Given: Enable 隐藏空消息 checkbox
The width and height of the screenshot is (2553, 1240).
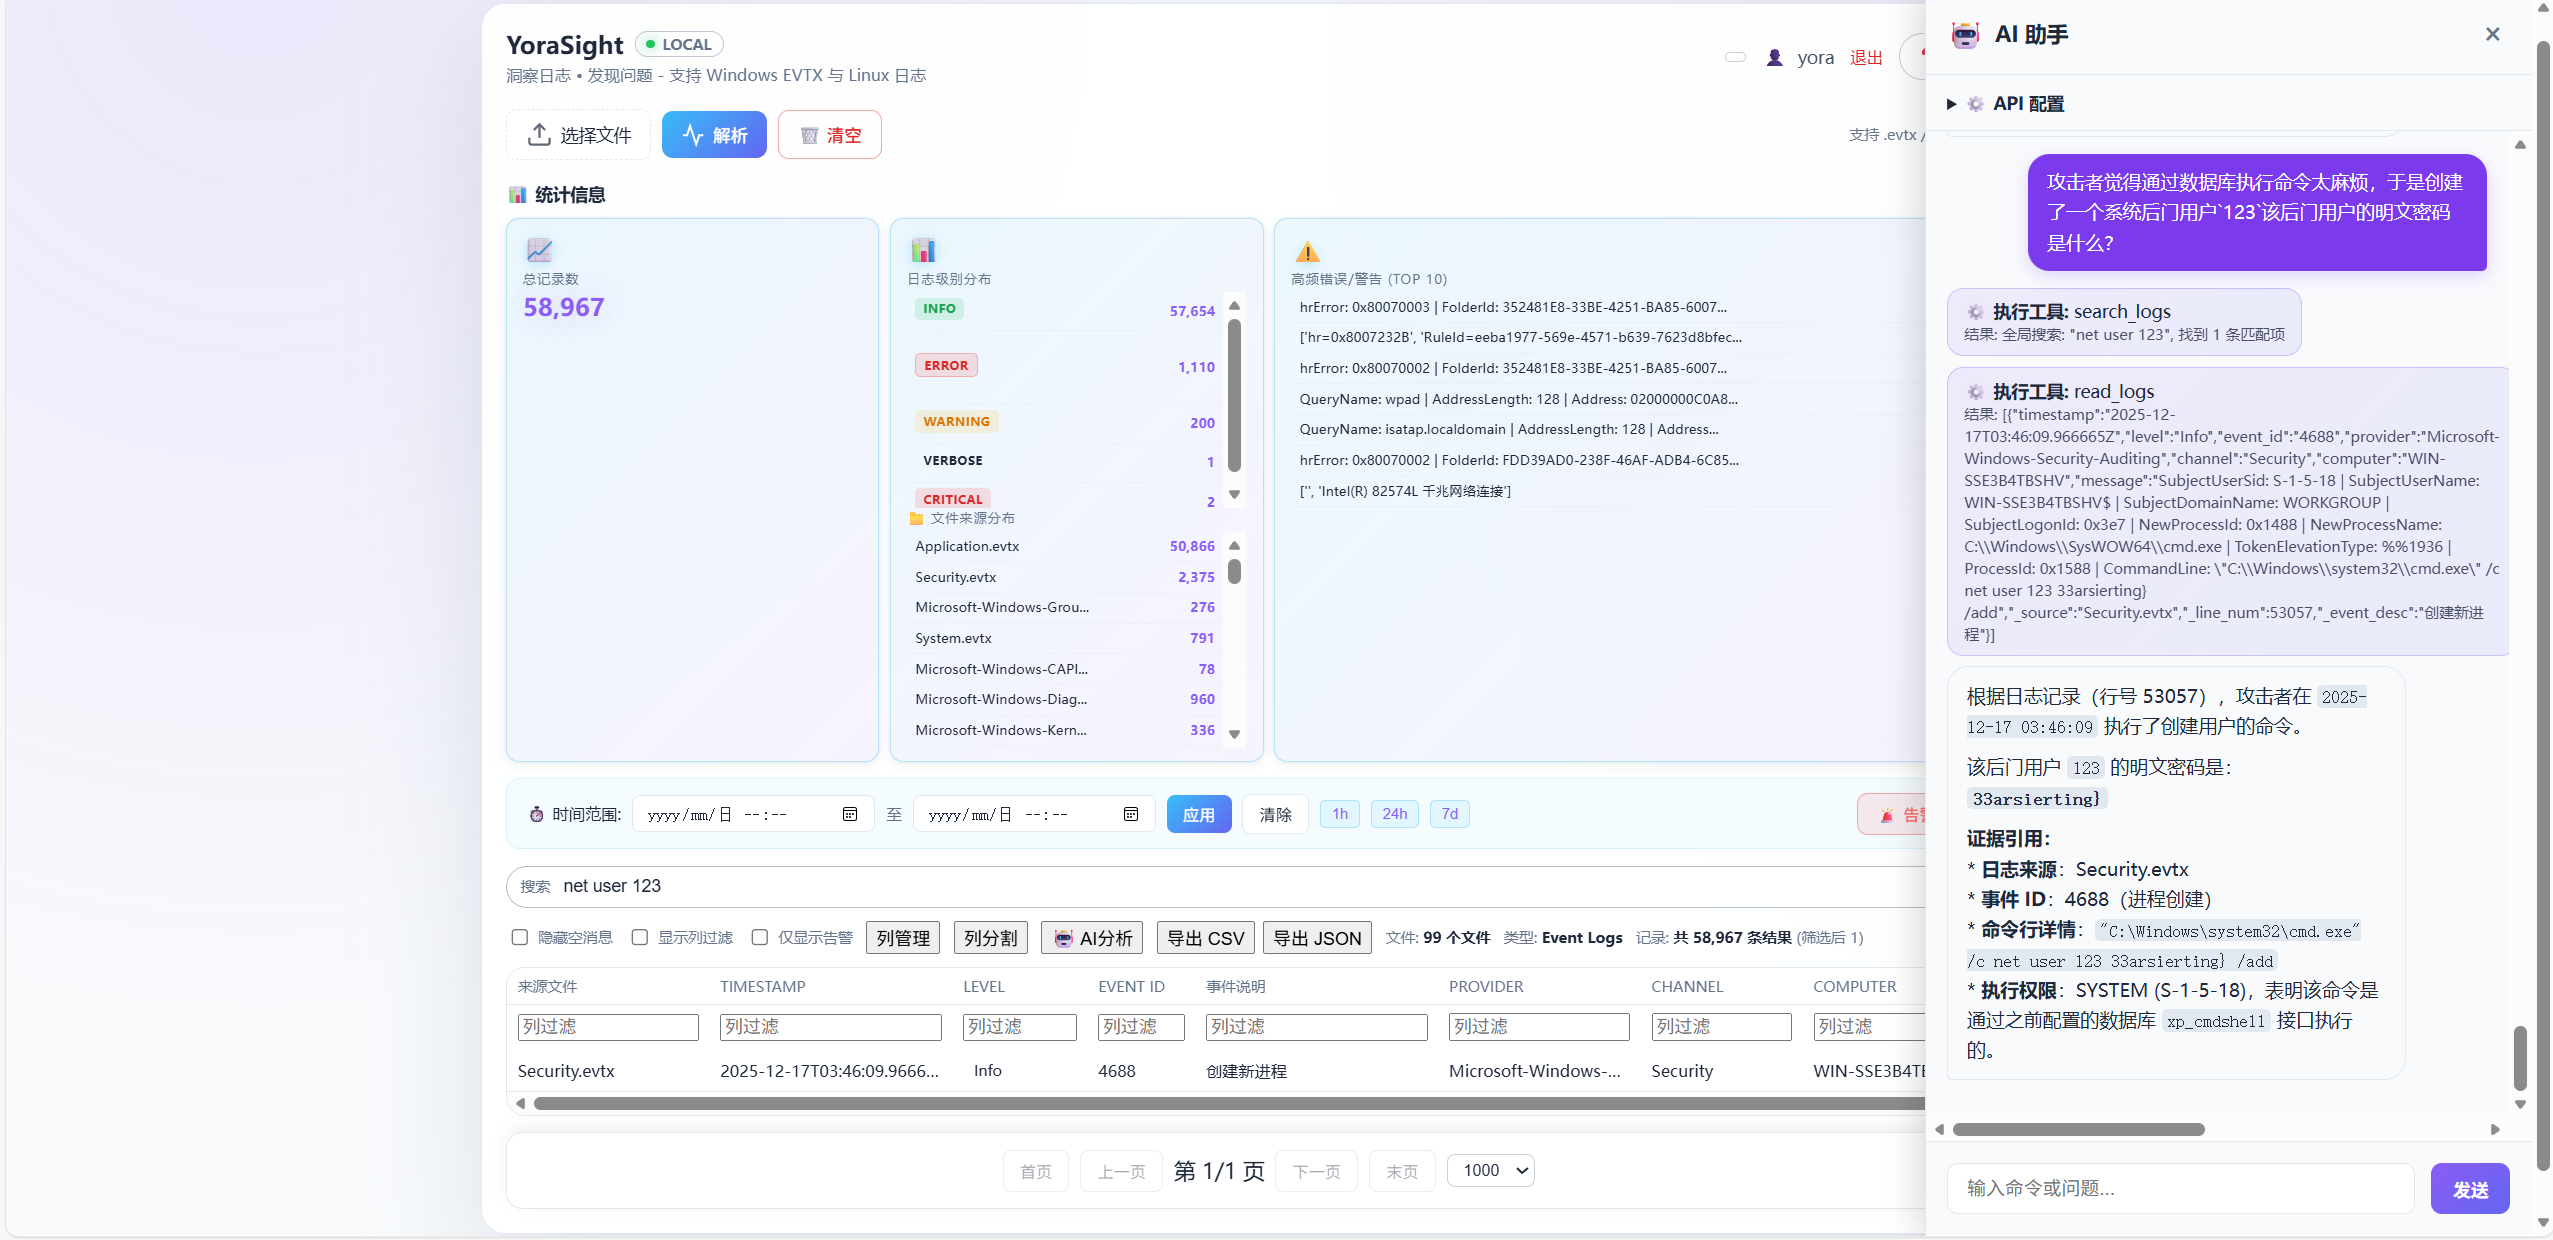Looking at the screenshot, I should [520, 937].
